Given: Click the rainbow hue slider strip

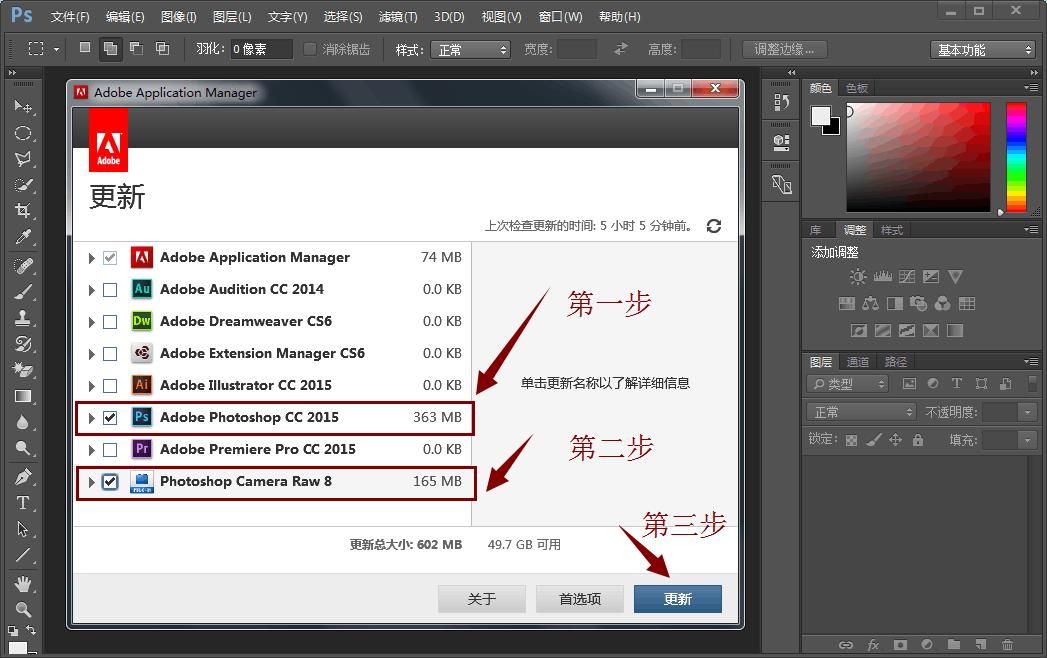Looking at the screenshot, I should (1016, 157).
